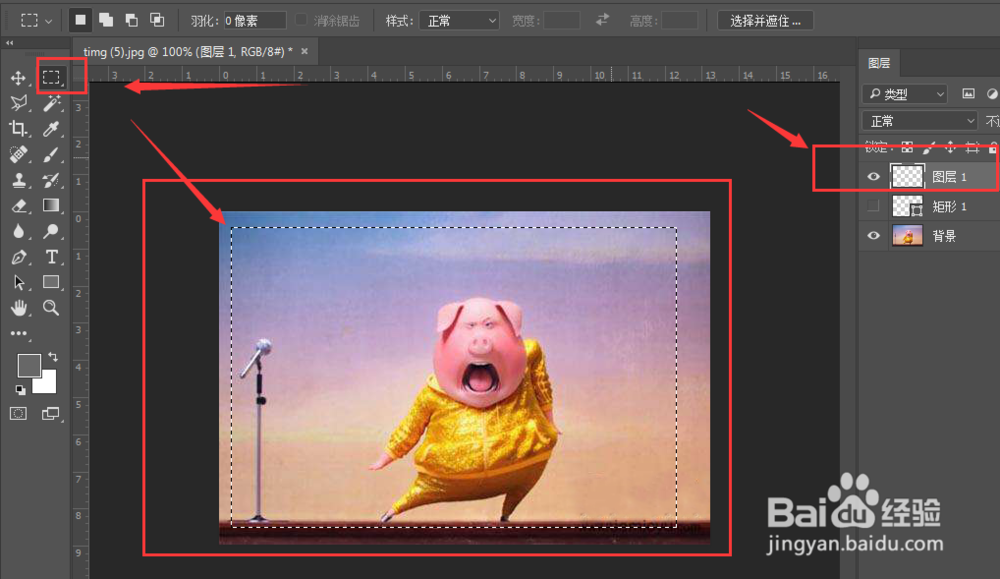
Task: Select the Dodge tool
Action: click(x=51, y=231)
